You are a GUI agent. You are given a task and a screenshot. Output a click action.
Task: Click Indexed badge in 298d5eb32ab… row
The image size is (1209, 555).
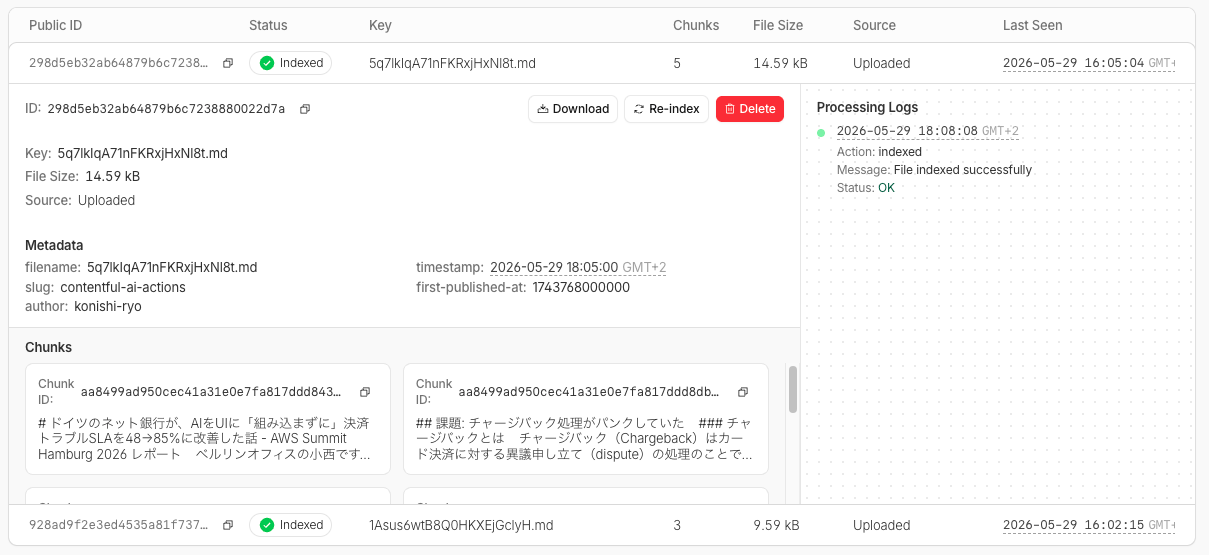pos(290,63)
